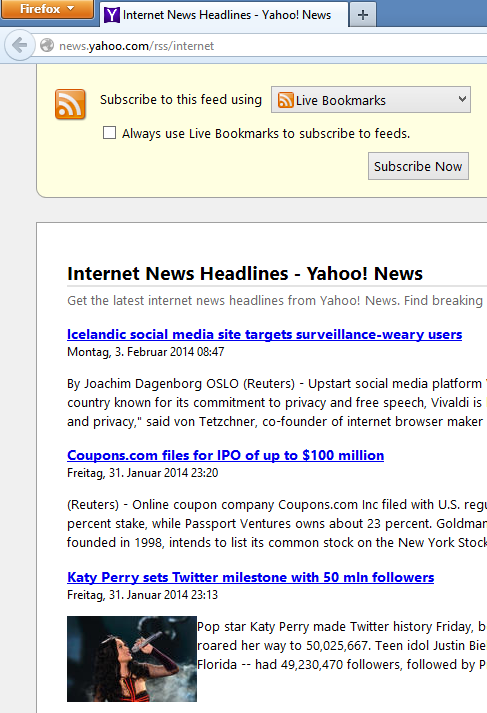Click the Always use Live Bookmarks label text

coord(266,134)
